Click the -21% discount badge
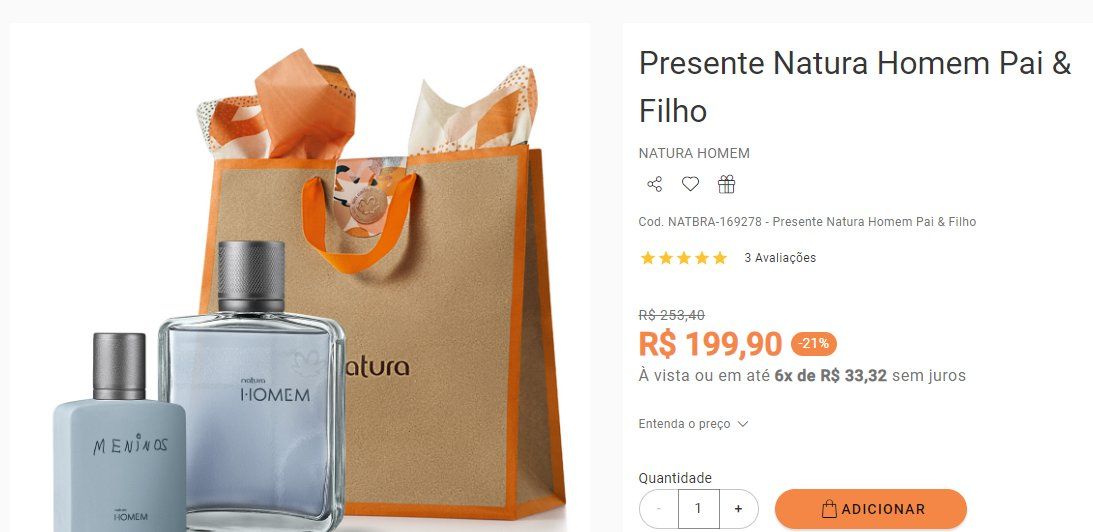Viewport: 1093px width, 532px height. click(x=813, y=344)
